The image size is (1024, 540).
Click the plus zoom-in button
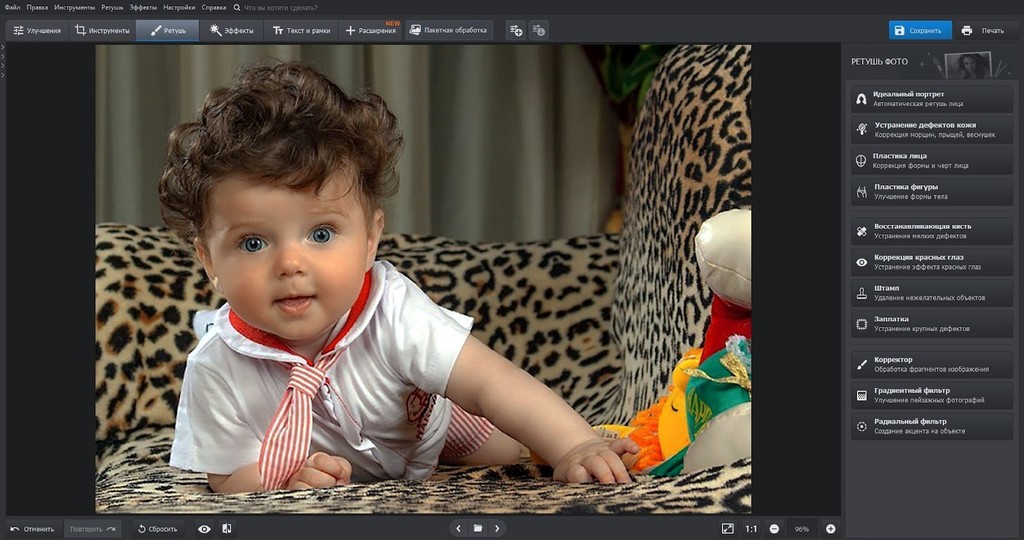pyautogui.click(x=830, y=529)
